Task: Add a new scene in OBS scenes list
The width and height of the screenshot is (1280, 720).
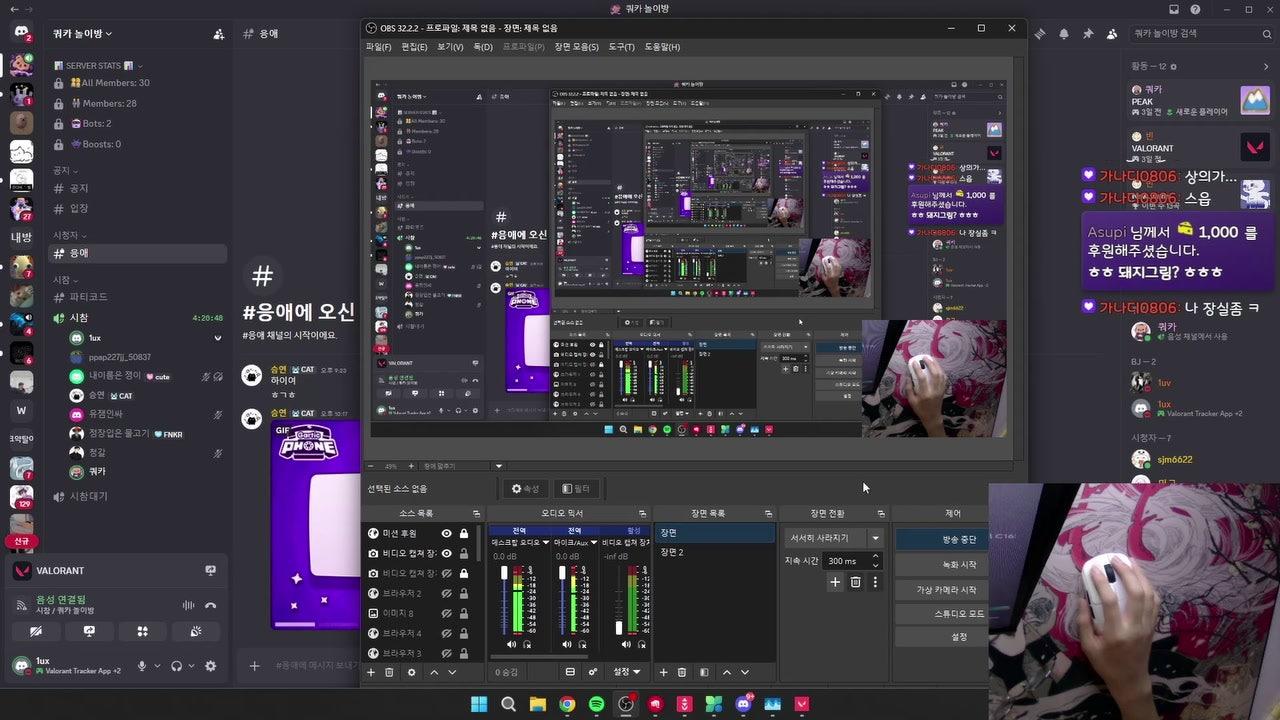Action: pyautogui.click(x=664, y=672)
